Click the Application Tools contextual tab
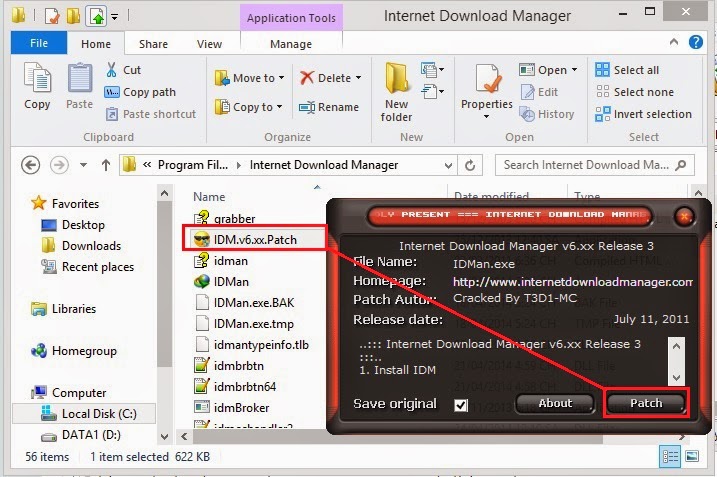Image resolution: width=717 pixels, height=477 pixels. pos(291,18)
